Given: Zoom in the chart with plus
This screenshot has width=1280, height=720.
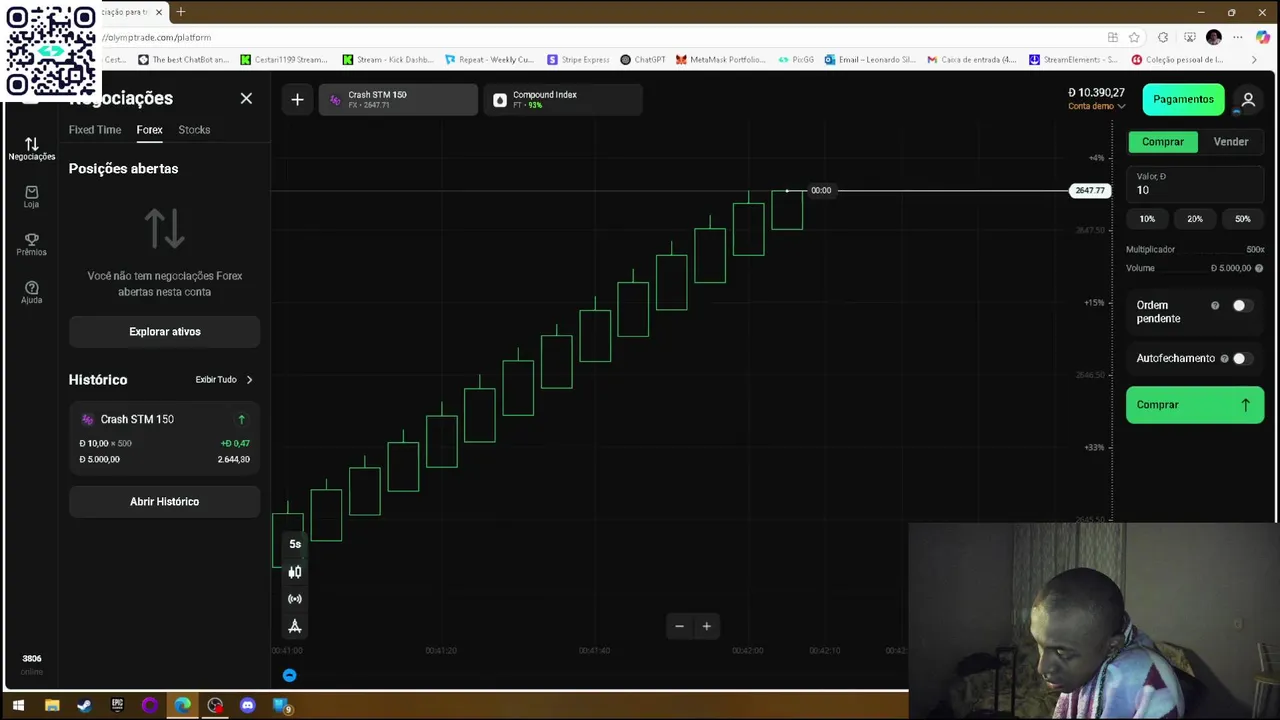Looking at the screenshot, I should coord(706,626).
